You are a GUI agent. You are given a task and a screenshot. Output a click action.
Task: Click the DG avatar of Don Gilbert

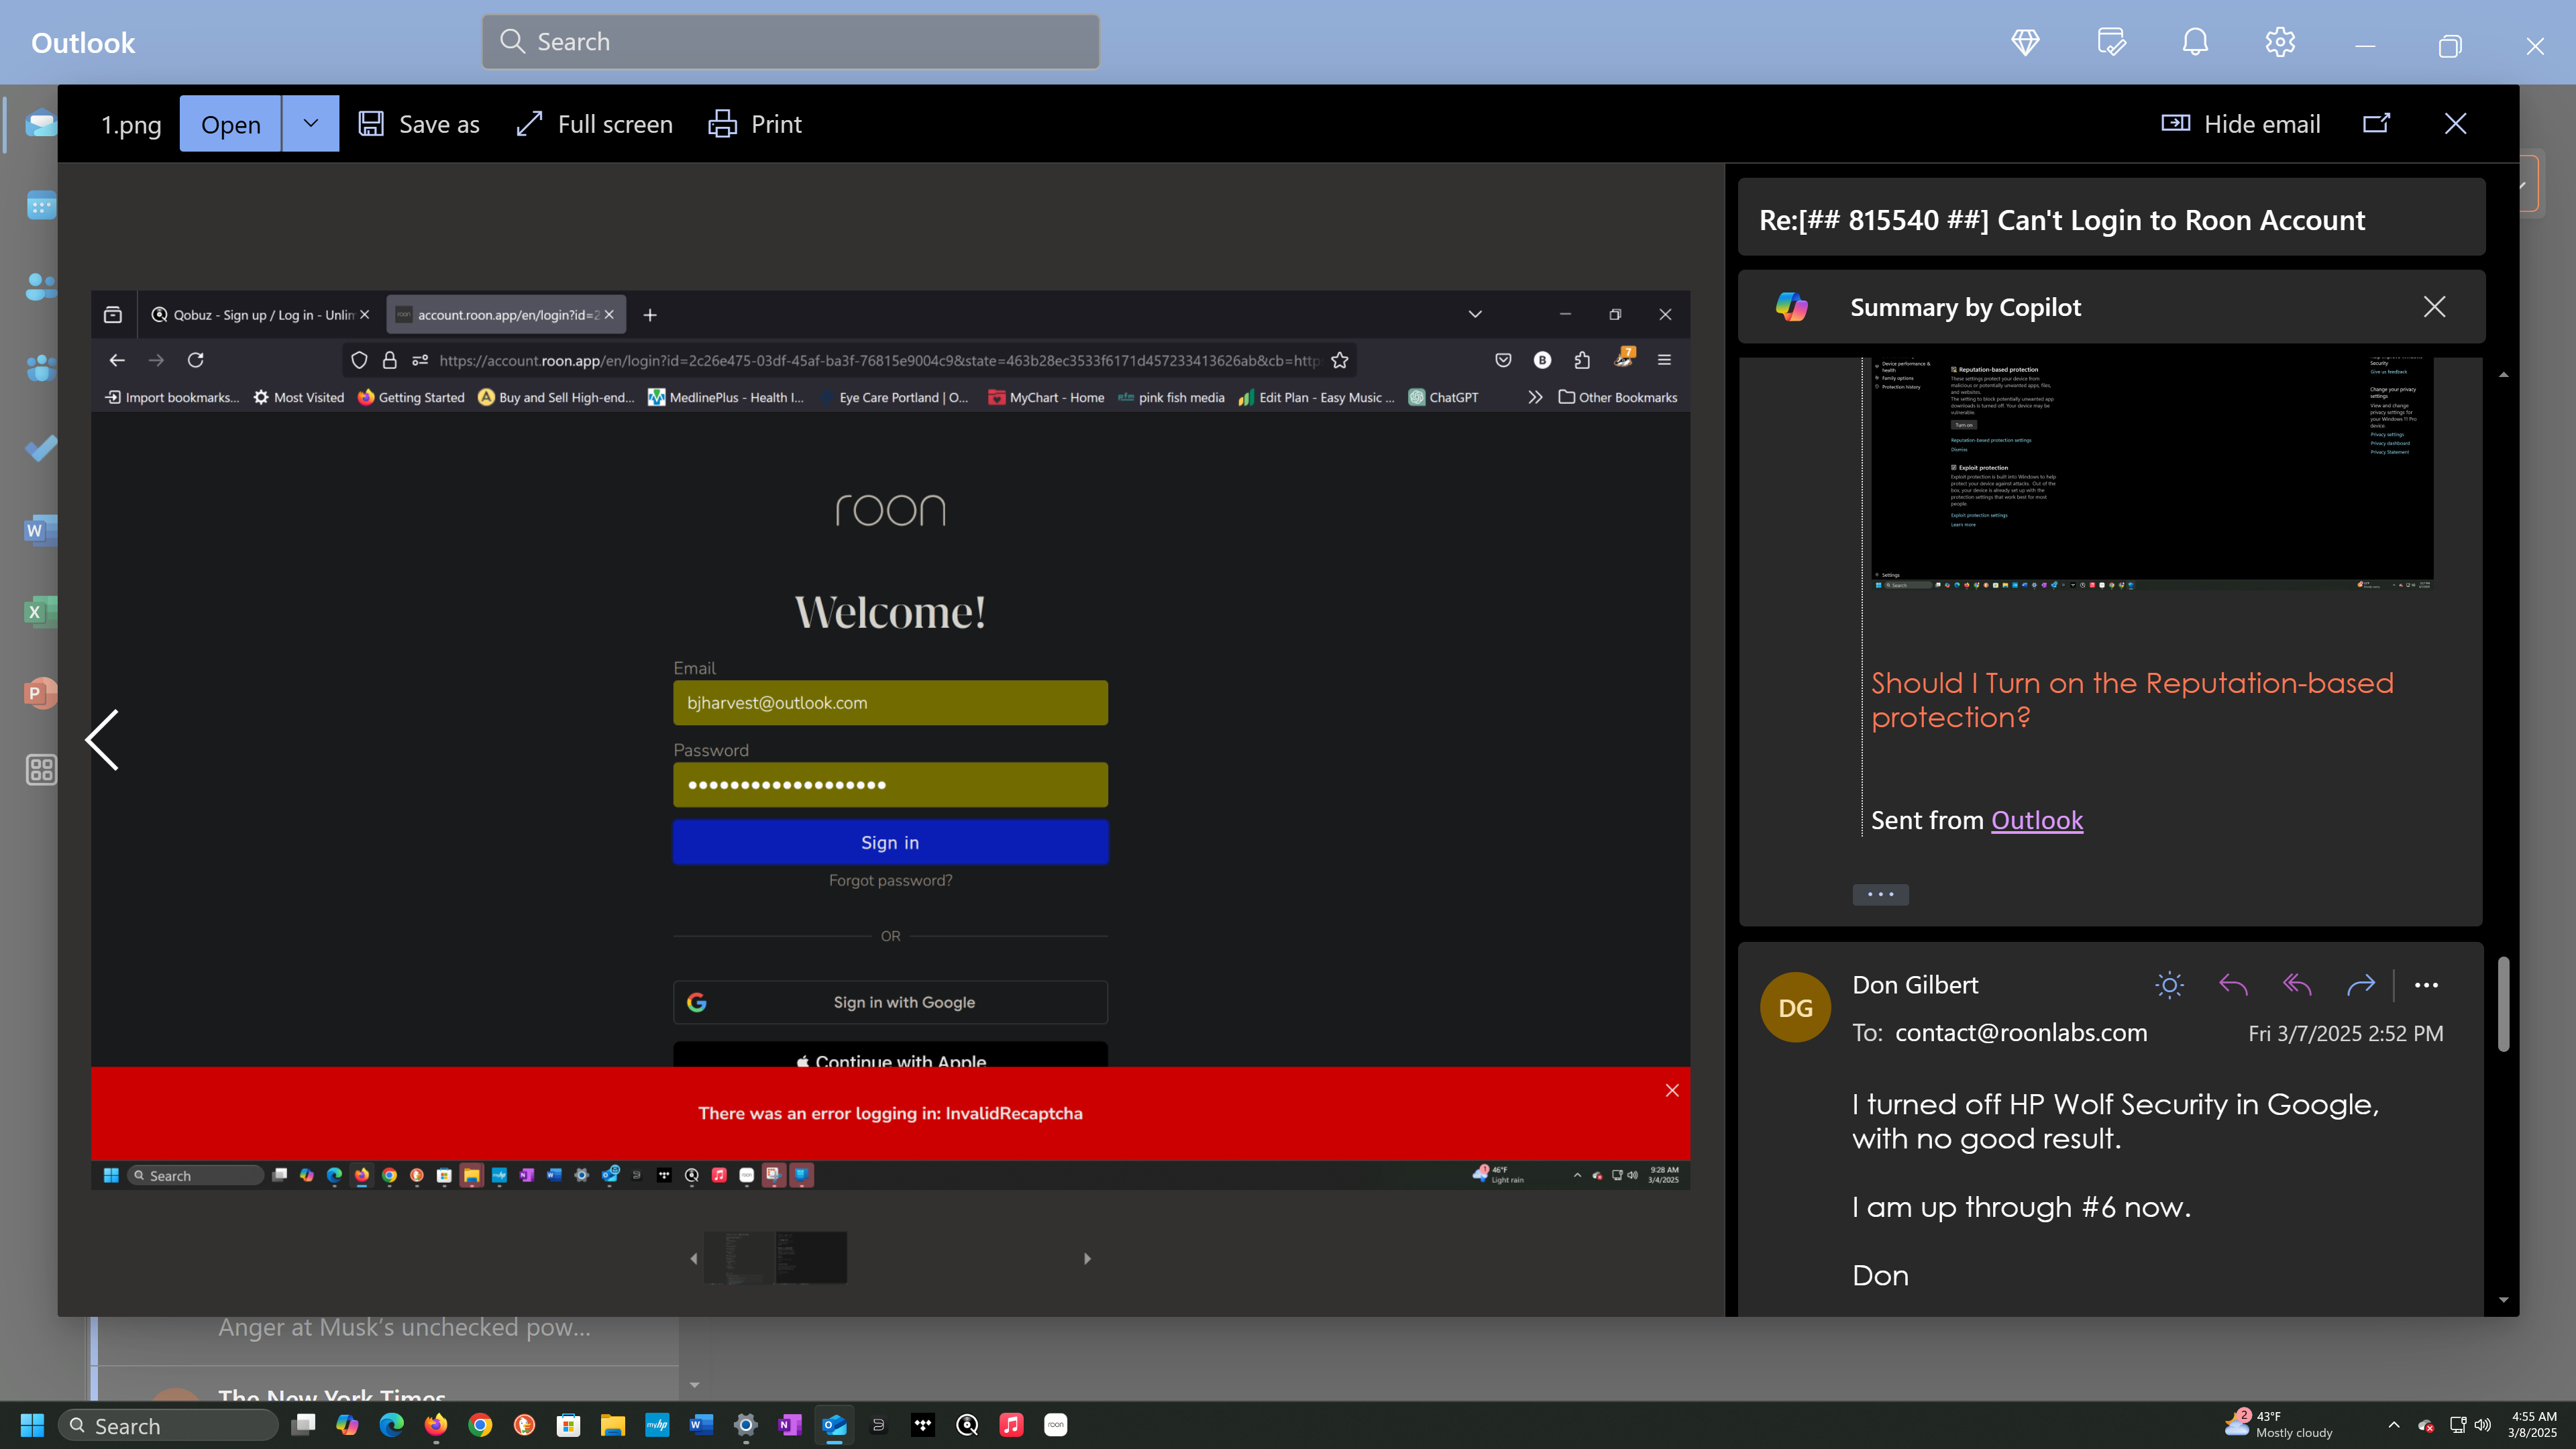point(1795,1007)
